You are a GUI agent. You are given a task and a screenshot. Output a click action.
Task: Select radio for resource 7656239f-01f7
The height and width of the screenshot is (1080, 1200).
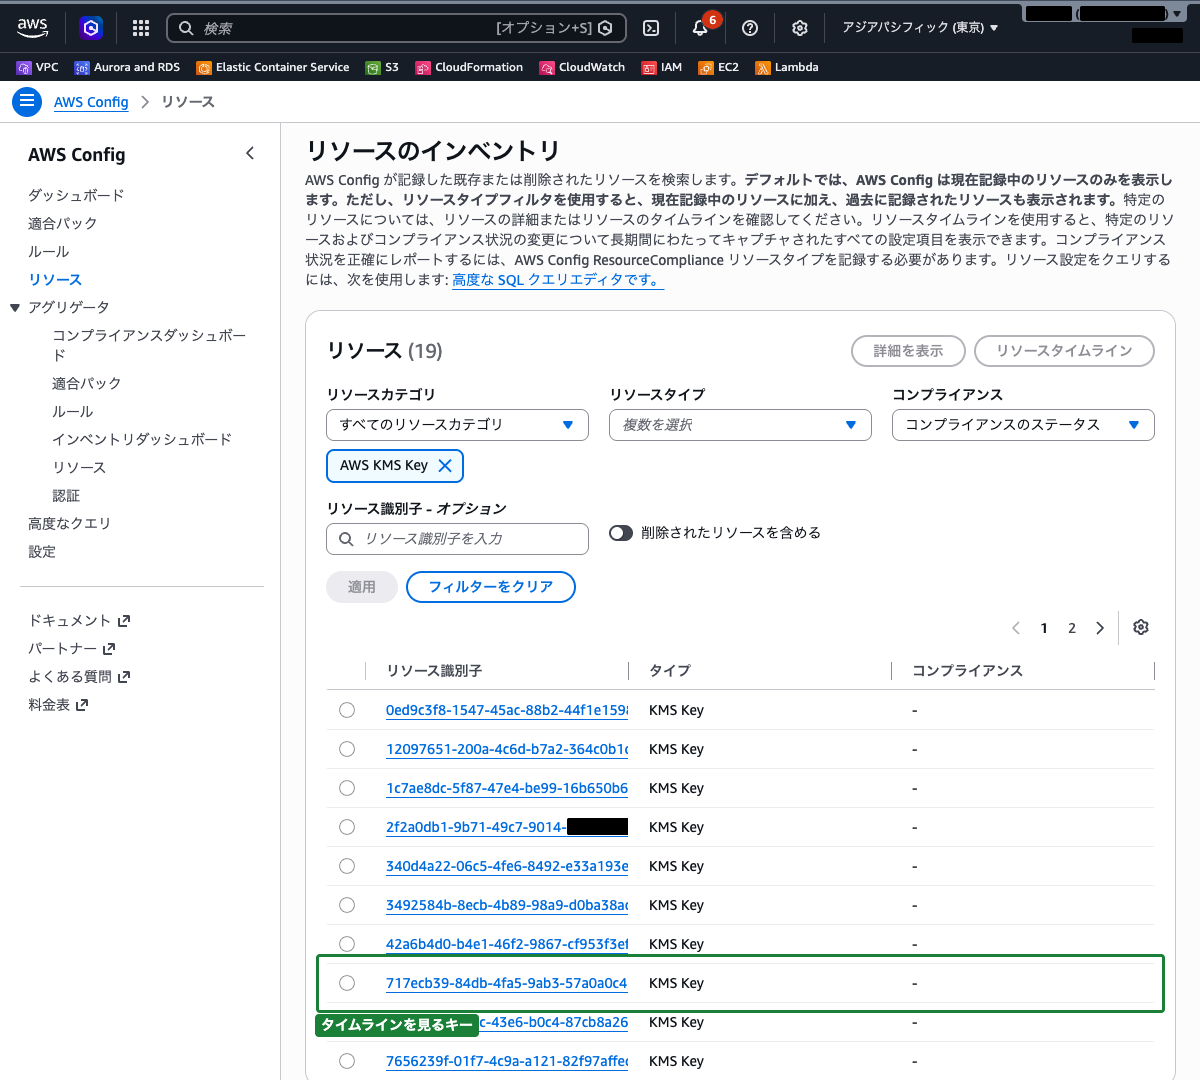click(x=347, y=1061)
